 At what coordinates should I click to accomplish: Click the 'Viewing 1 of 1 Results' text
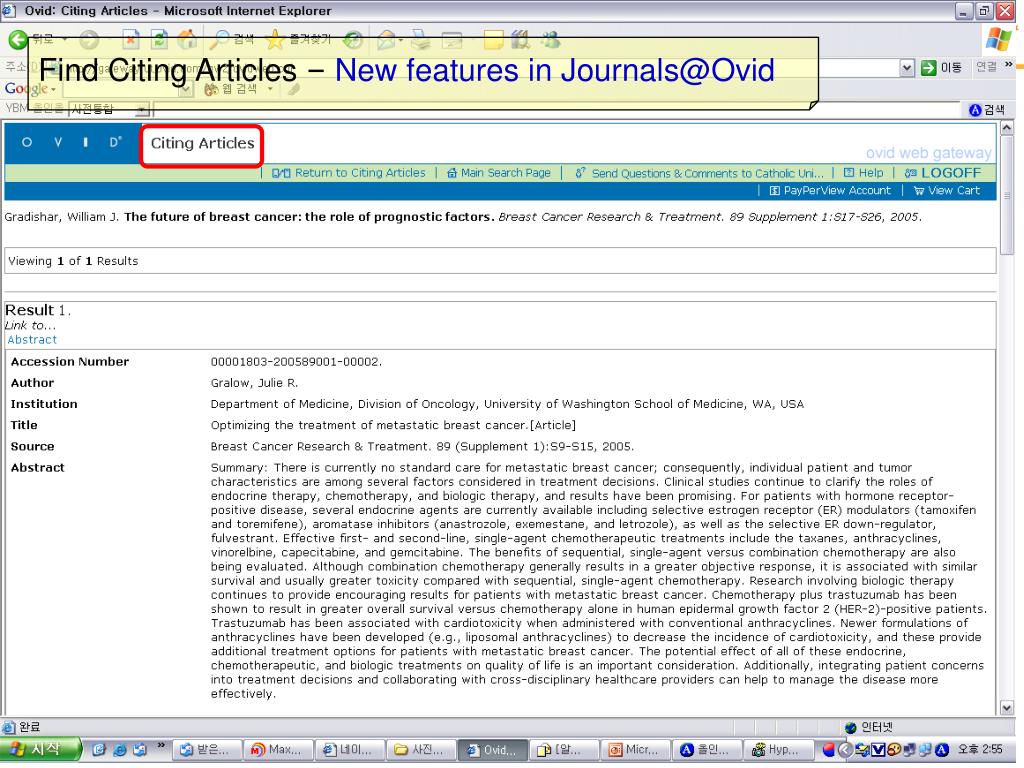click(73, 261)
